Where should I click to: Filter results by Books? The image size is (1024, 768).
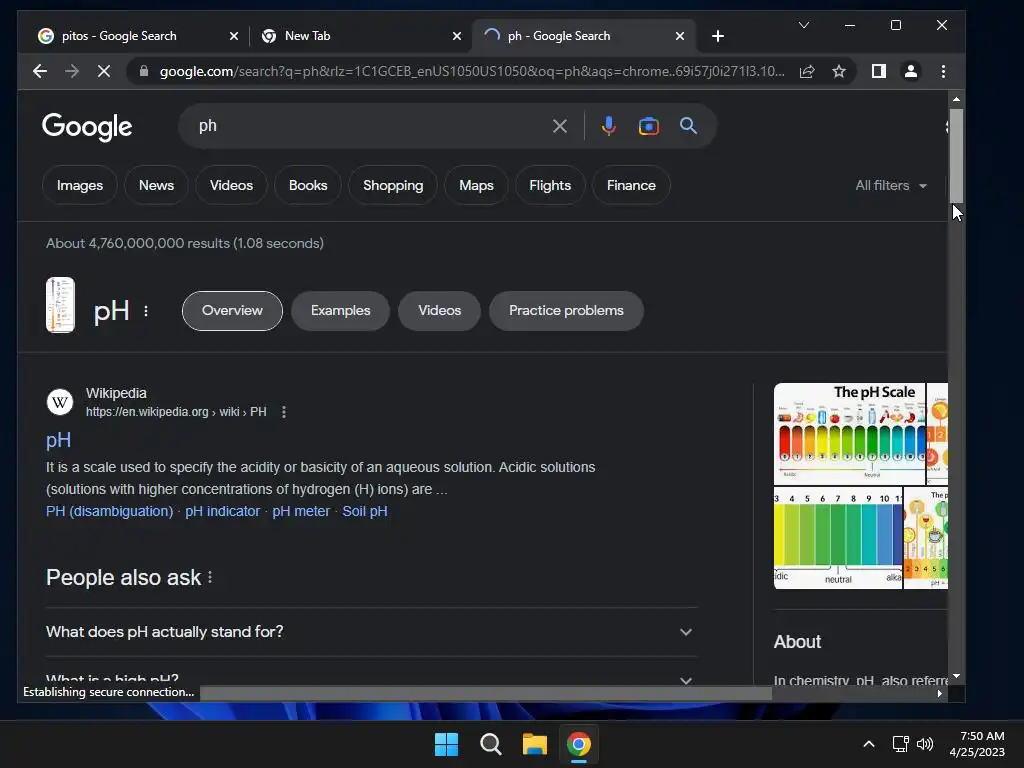coord(308,185)
